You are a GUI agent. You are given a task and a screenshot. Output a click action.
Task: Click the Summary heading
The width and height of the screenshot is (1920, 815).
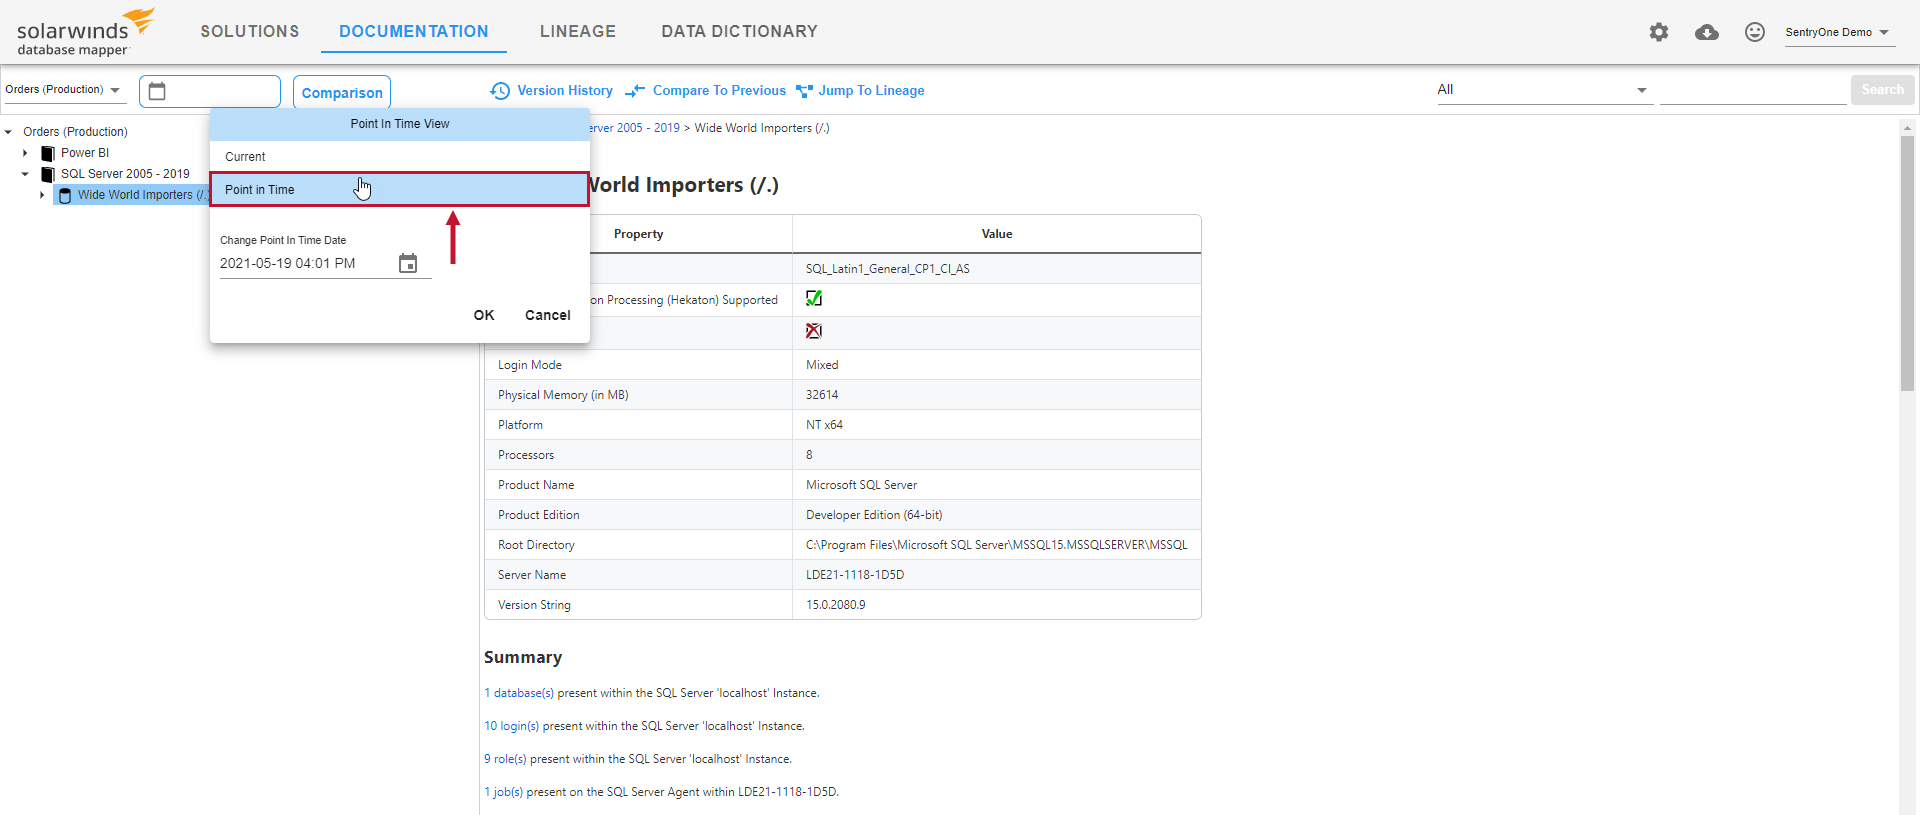pyautogui.click(x=523, y=657)
